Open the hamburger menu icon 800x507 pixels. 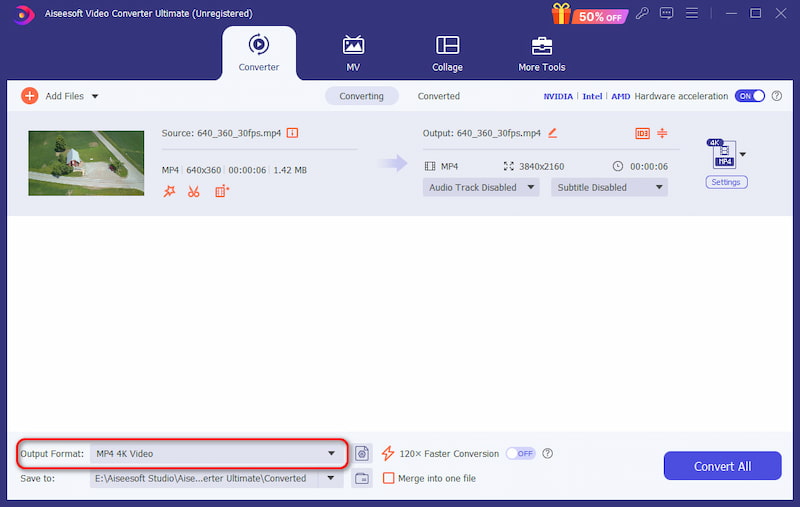tap(692, 13)
